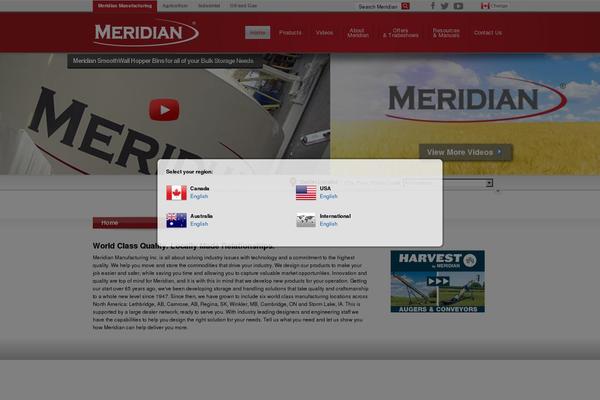This screenshot has height=400, width=600.
Task: Switch to the Agriculture tab
Action: tap(175, 6)
